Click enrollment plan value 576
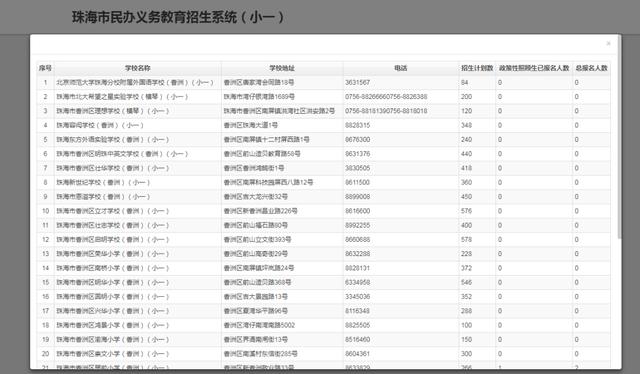640x374 pixels. [x=467, y=211]
